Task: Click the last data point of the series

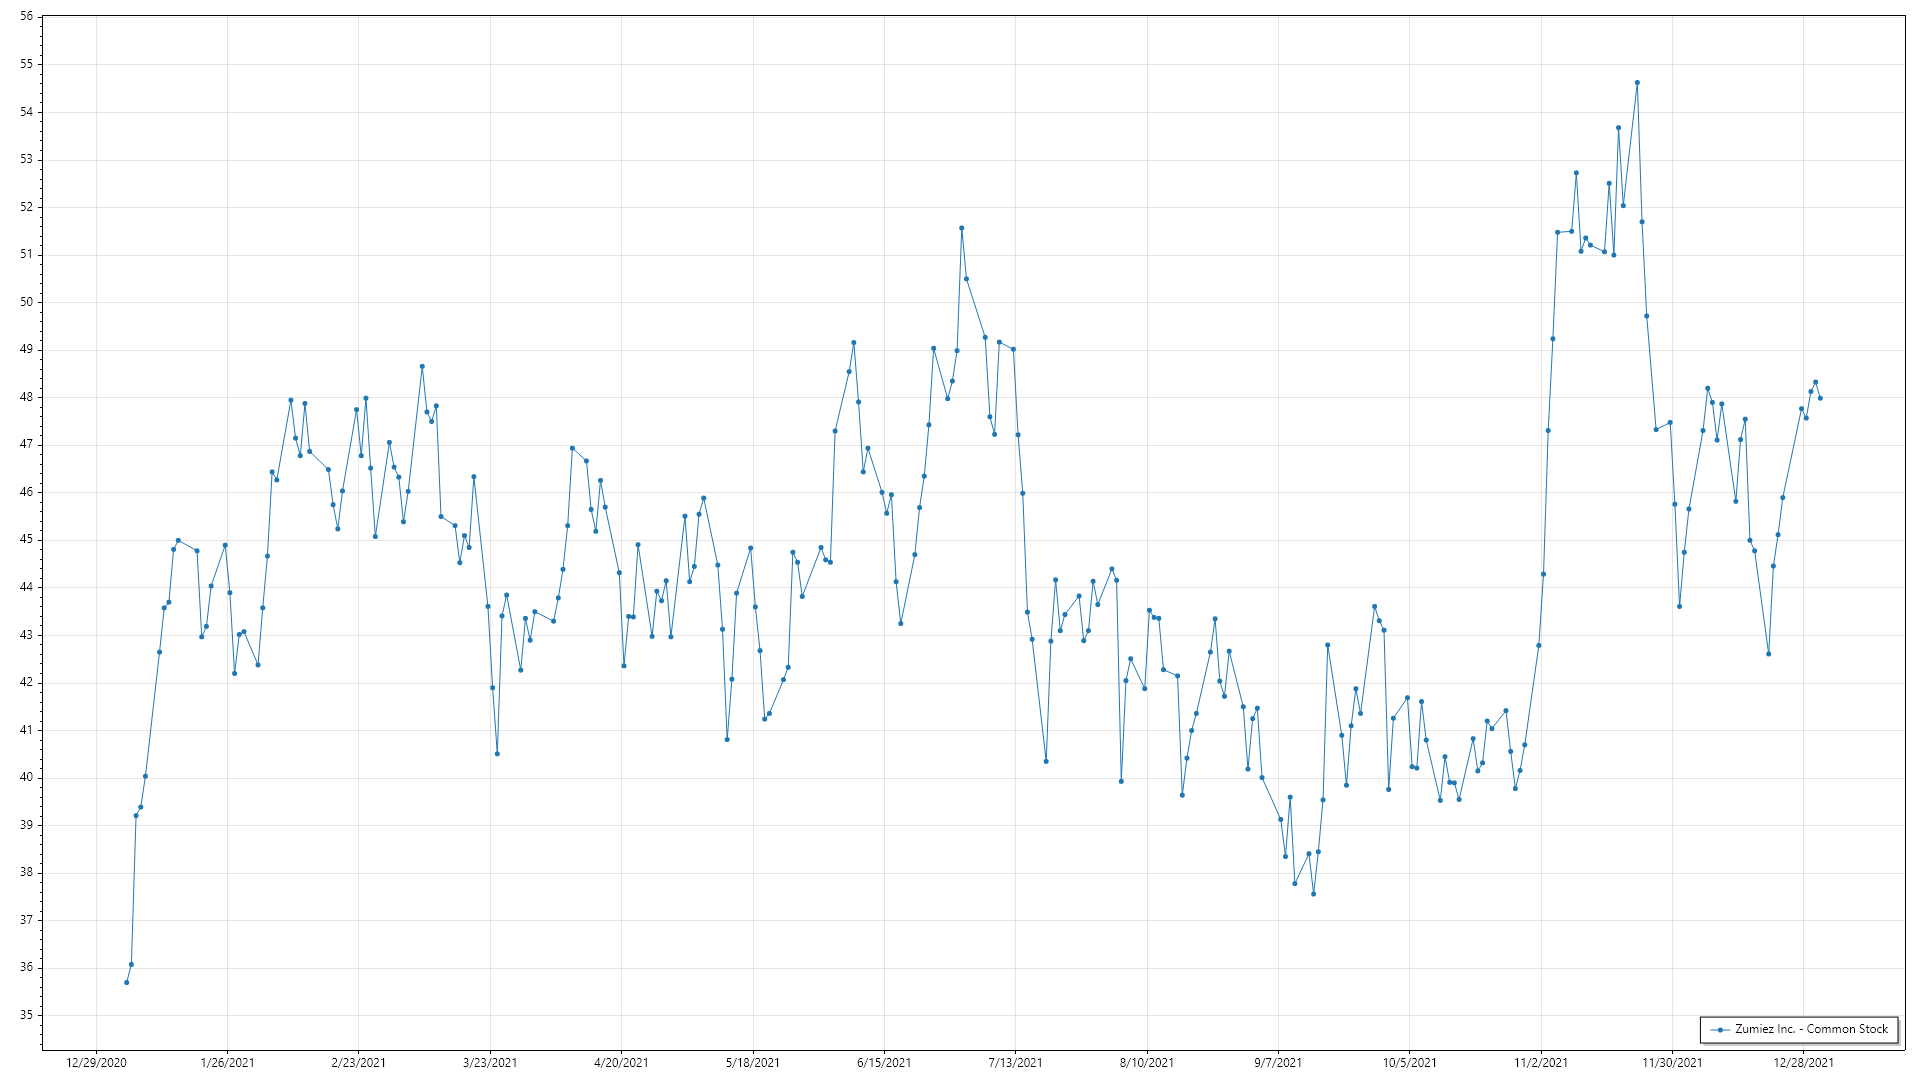Action: 1820,398
